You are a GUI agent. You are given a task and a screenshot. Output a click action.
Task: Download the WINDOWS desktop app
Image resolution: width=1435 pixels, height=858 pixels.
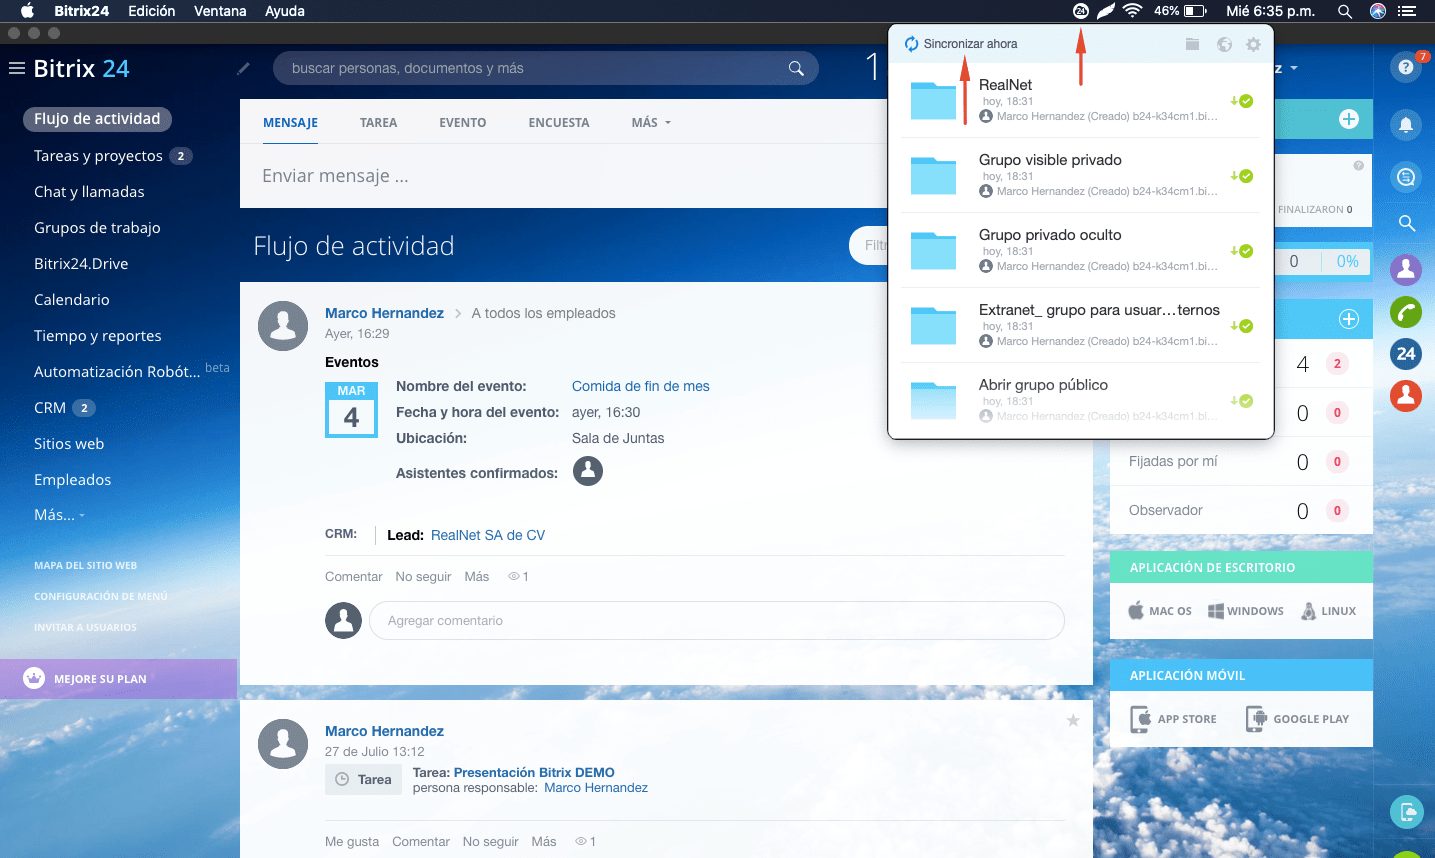tap(1246, 611)
